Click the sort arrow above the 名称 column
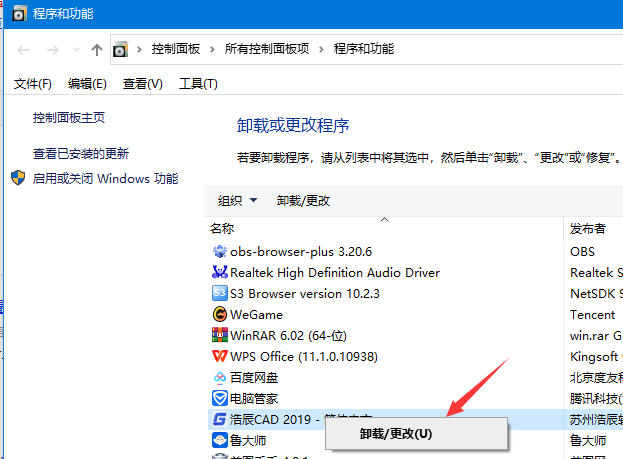The height and width of the screenshot is (459, 623). pyautogui.click(x=384, y=219)
